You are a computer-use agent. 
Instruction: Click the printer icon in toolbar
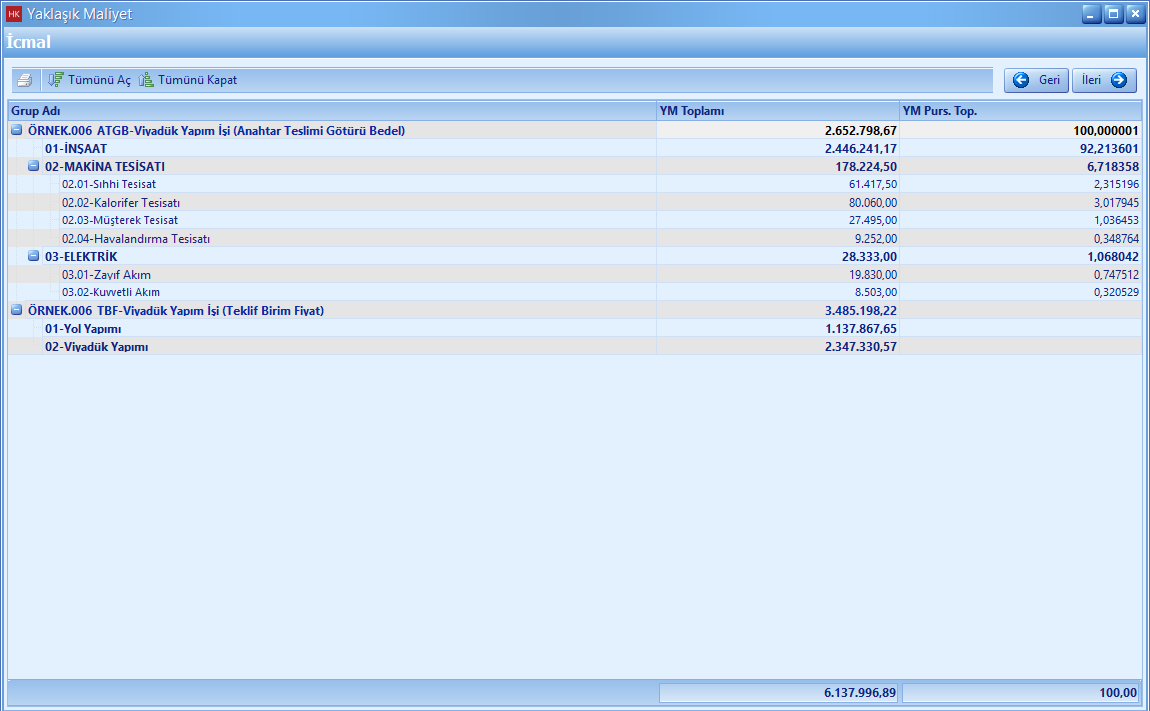(24, 80)
